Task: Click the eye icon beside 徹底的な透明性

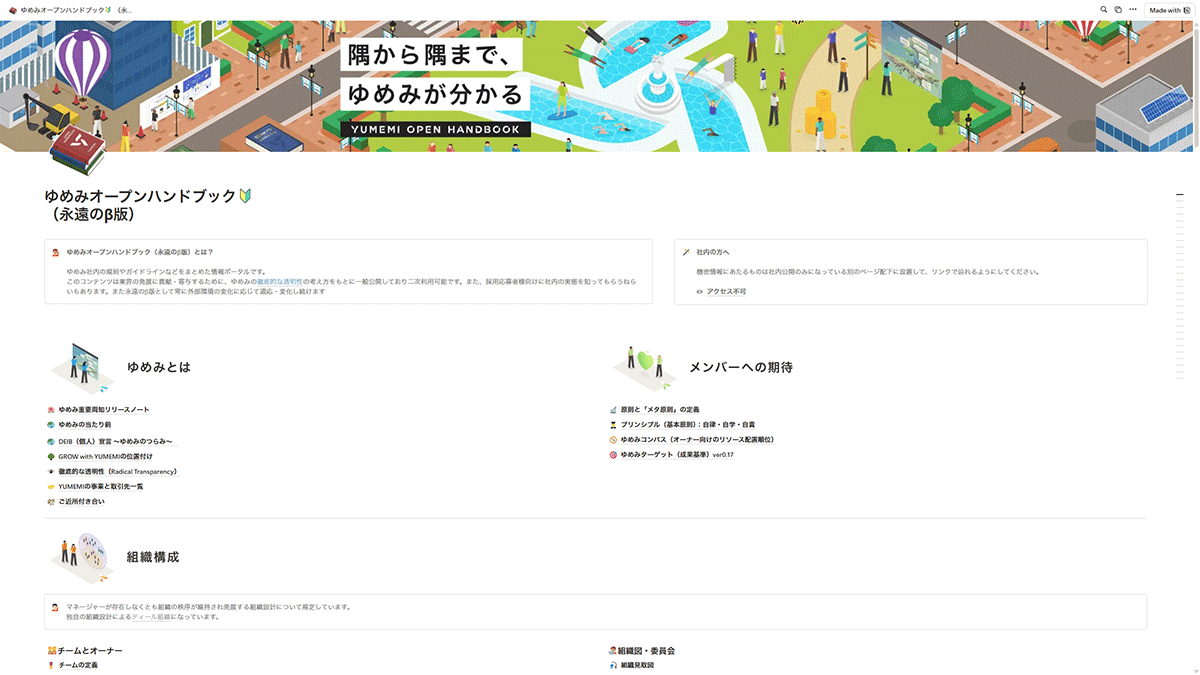Action: tap(51, 471)
